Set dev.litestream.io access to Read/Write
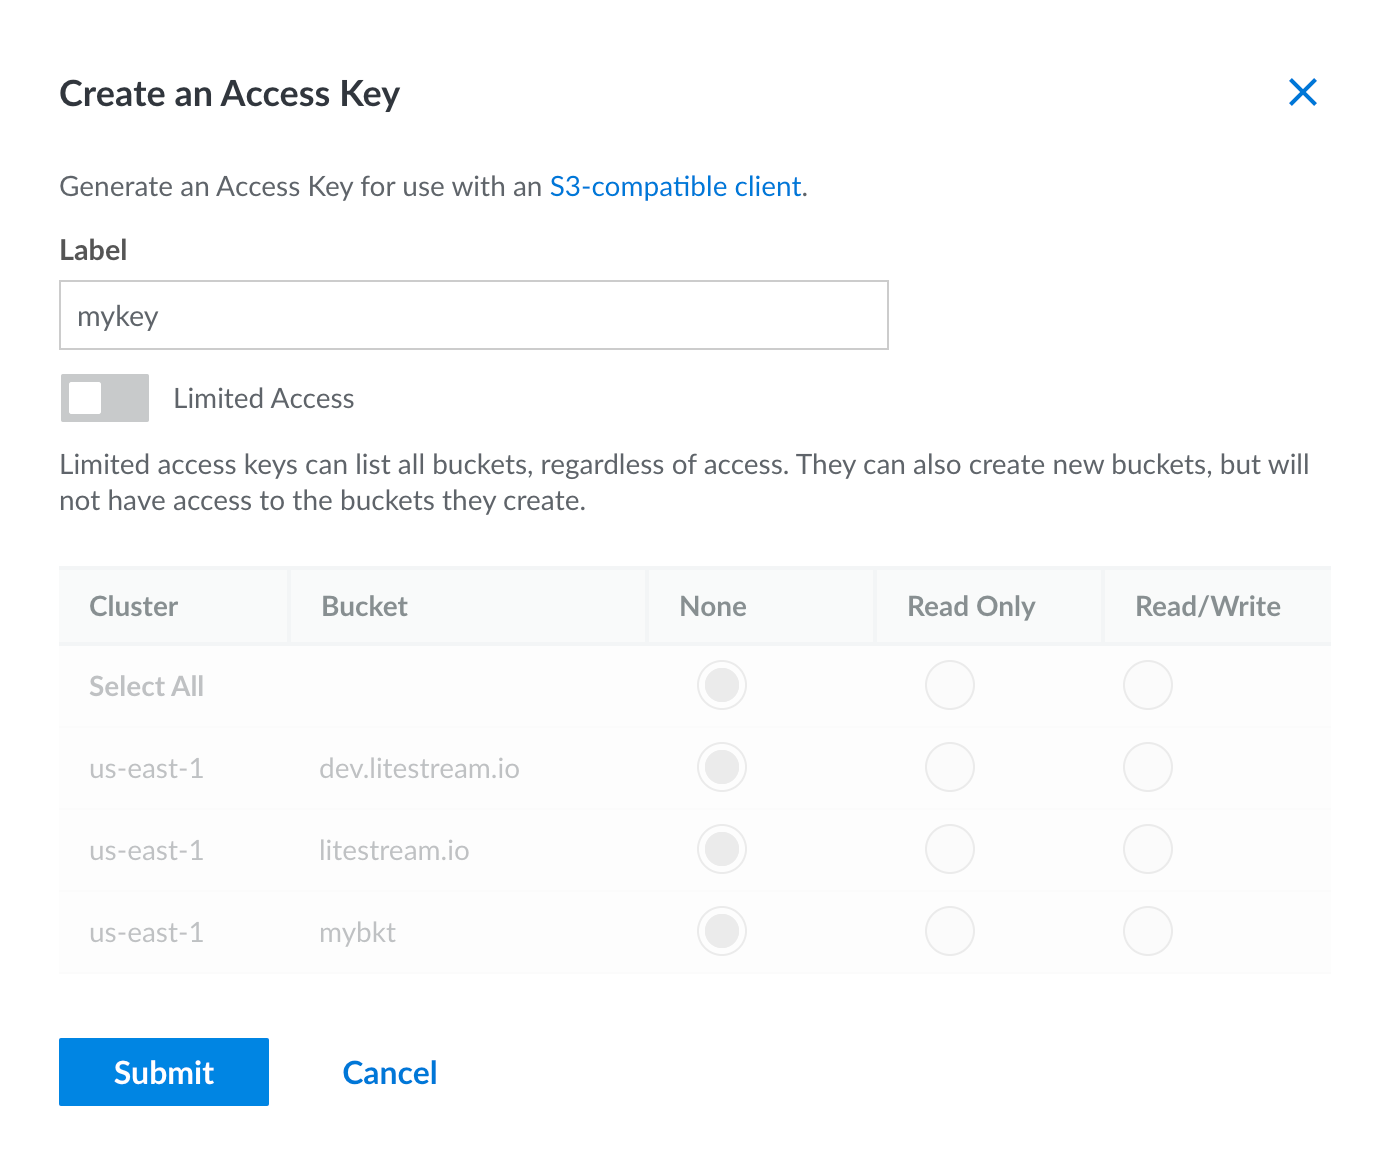The image size is (1395, 1175). click(x=1147, y=767)
